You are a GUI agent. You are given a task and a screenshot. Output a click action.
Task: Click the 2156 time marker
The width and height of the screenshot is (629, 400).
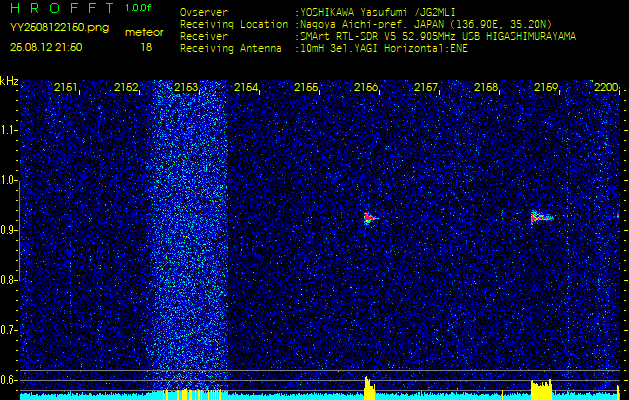pos(366,87)
